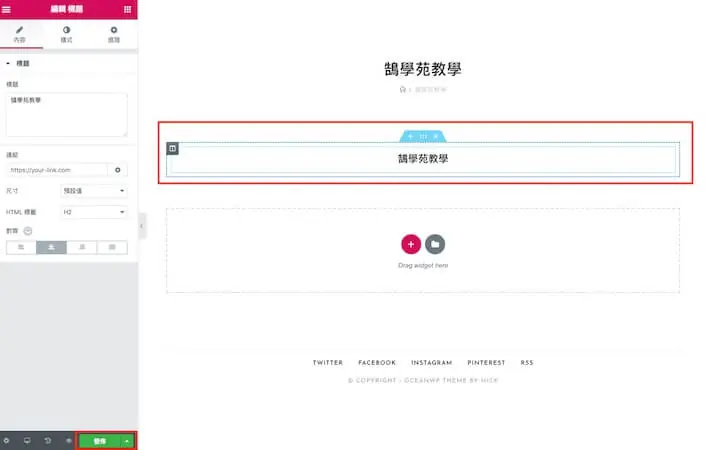Click 'Drag widget here' text
The width and height of the screenshot is (705, 450).
pos(423,265)
